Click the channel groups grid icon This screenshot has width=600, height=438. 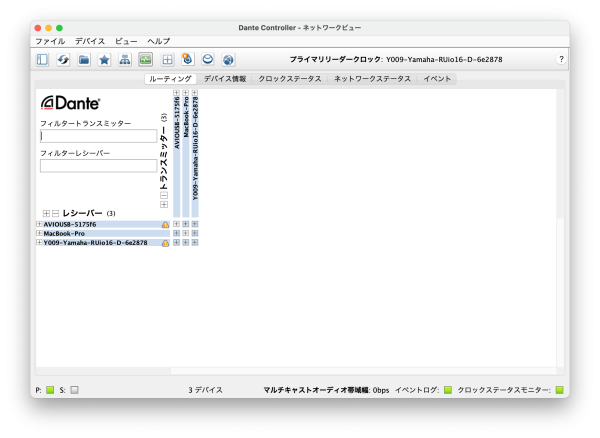coord(167,60)
